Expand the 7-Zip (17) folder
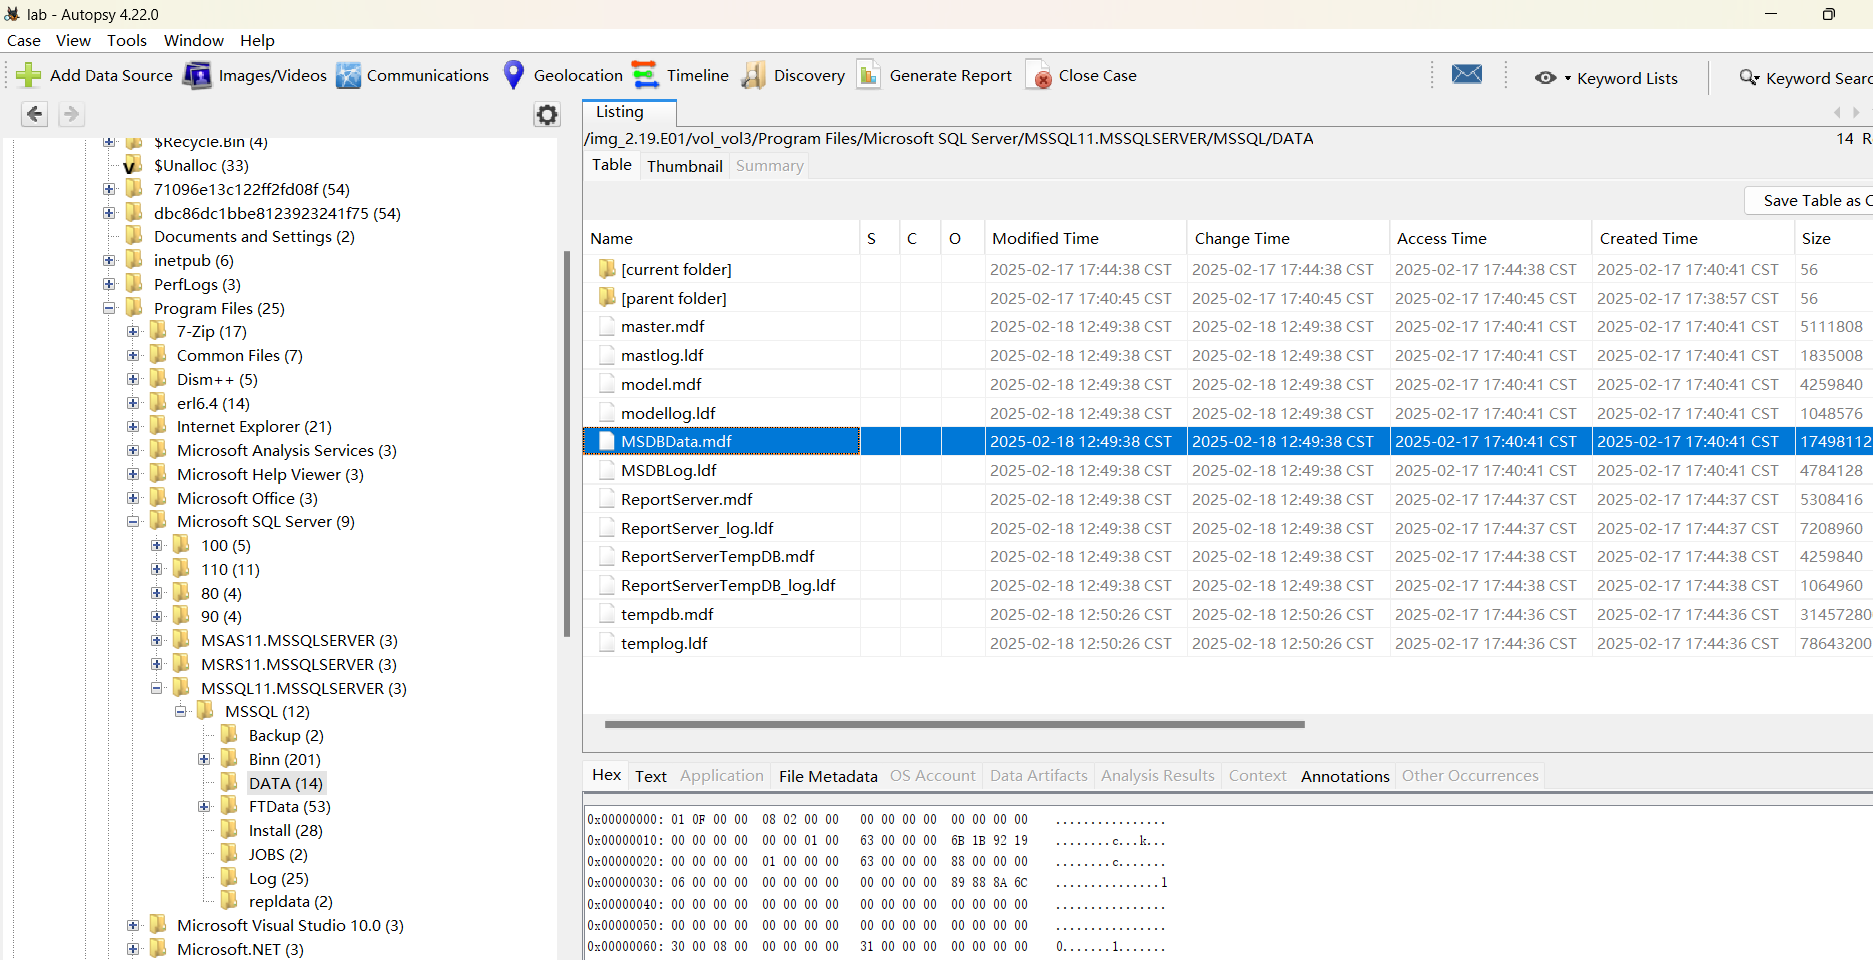Screen dimensions: 1873x960 pyautogui.click(x=133, y=331)
